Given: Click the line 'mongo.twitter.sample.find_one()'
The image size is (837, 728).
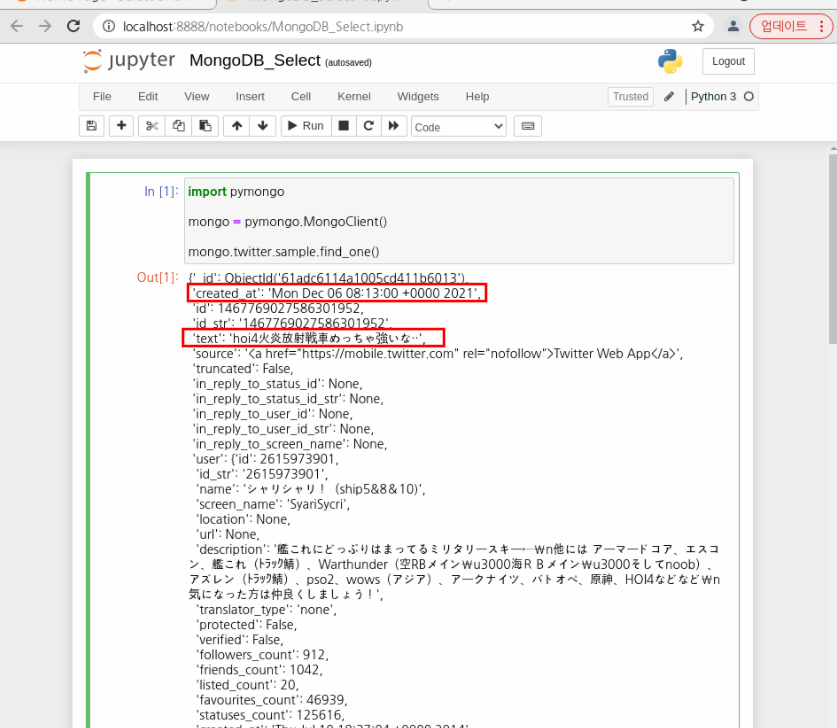Looking at the screenshot, I should [x=283, y=251].
